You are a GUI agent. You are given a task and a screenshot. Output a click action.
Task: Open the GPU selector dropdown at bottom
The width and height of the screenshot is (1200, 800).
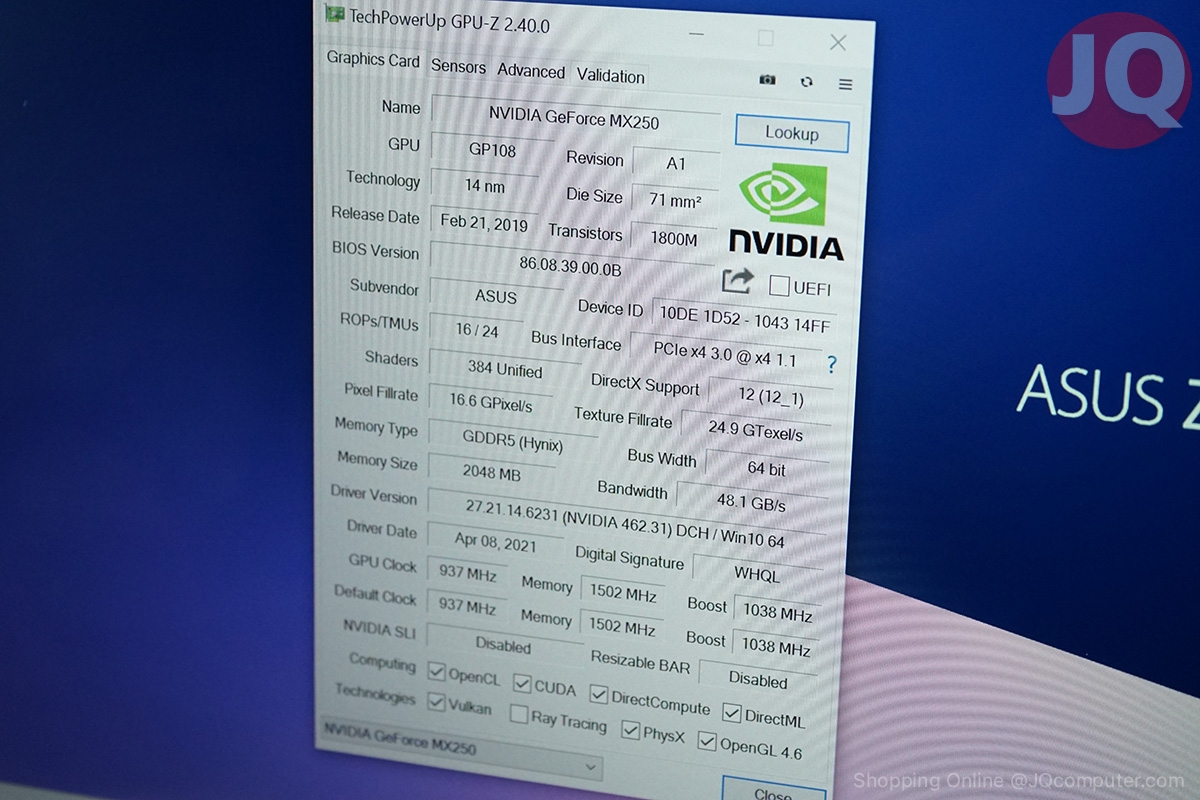pyautogui.click(x=461, y=750)
